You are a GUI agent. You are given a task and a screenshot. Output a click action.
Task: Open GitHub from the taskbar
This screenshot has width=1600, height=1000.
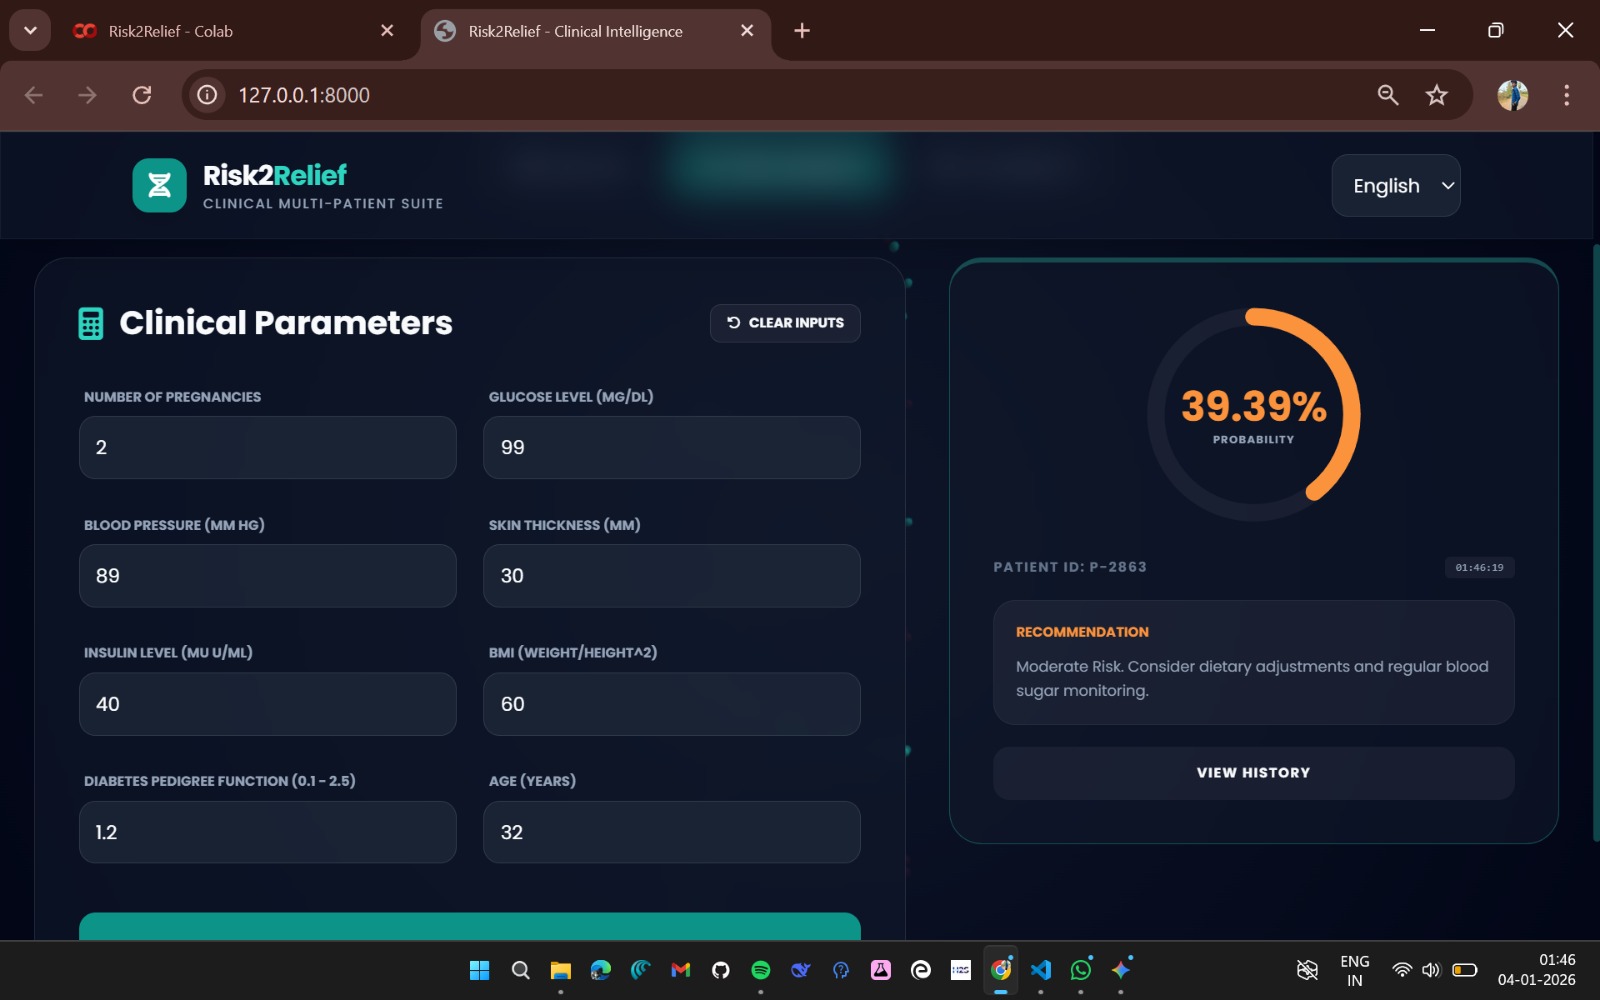(x=720, y=970)
